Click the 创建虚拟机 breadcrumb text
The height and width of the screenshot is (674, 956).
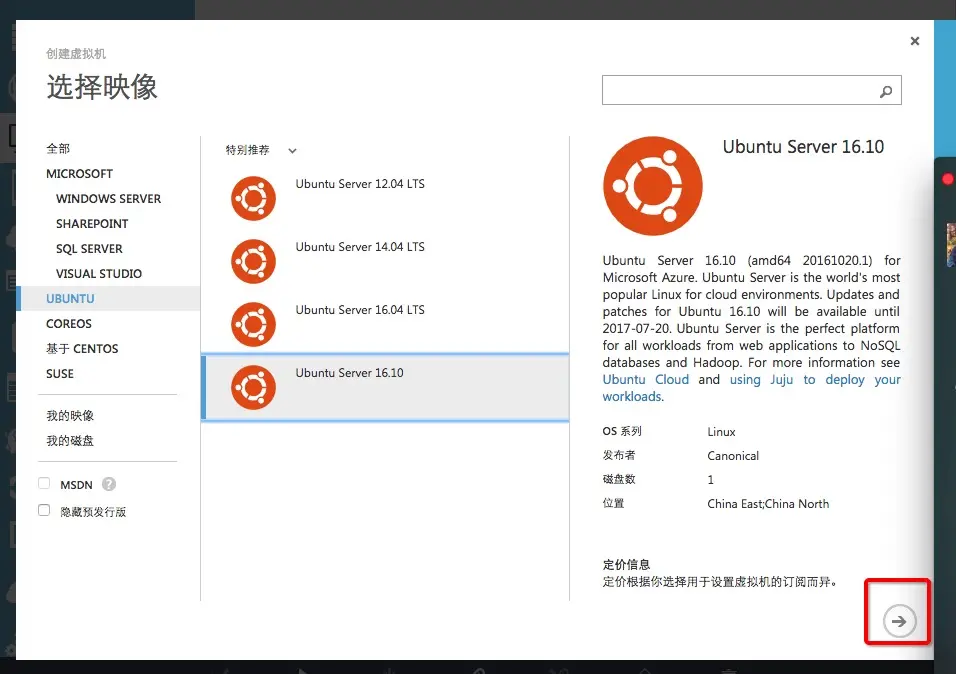tap(76, 54)
